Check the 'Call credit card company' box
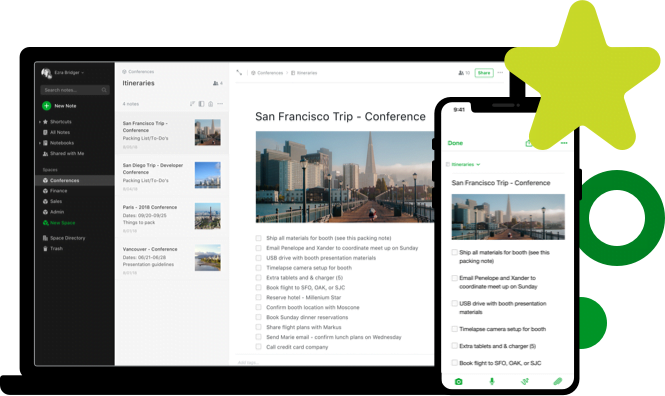The height and width of the screenshot is (396, 665). [x=258, y=347]
